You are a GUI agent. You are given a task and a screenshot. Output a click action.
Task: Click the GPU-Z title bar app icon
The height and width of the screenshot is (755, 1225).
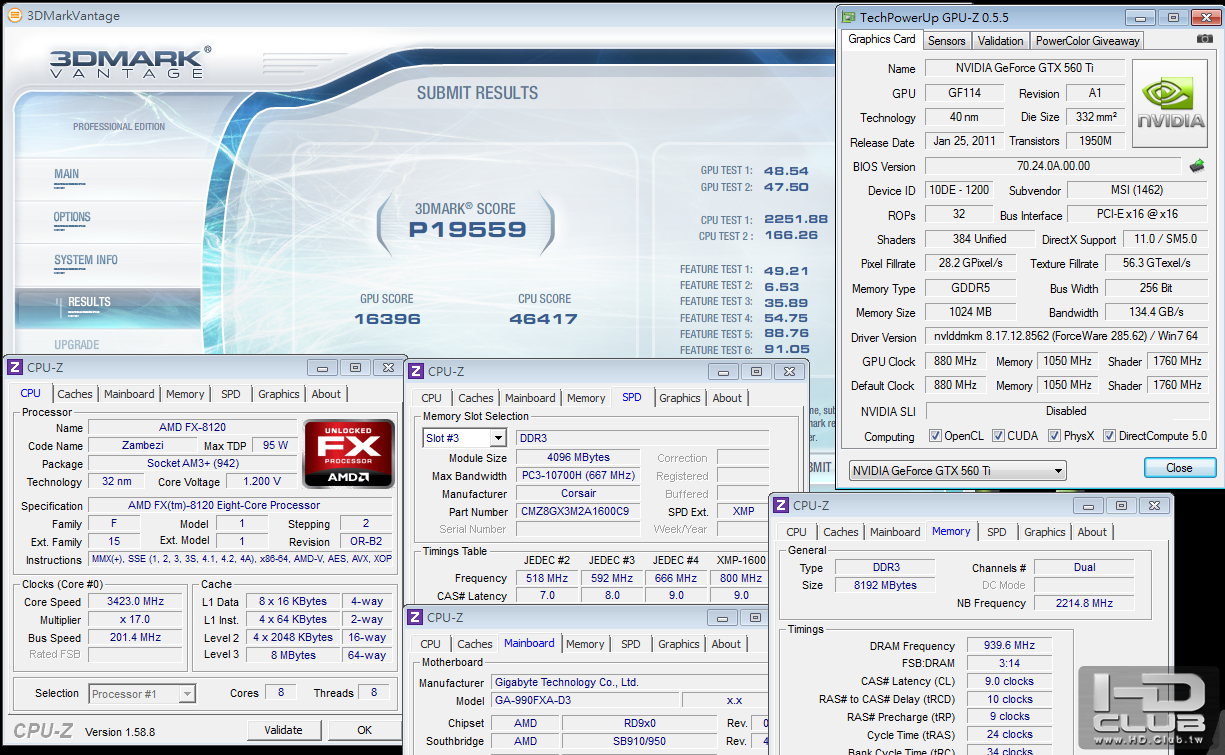pos(848,17)
